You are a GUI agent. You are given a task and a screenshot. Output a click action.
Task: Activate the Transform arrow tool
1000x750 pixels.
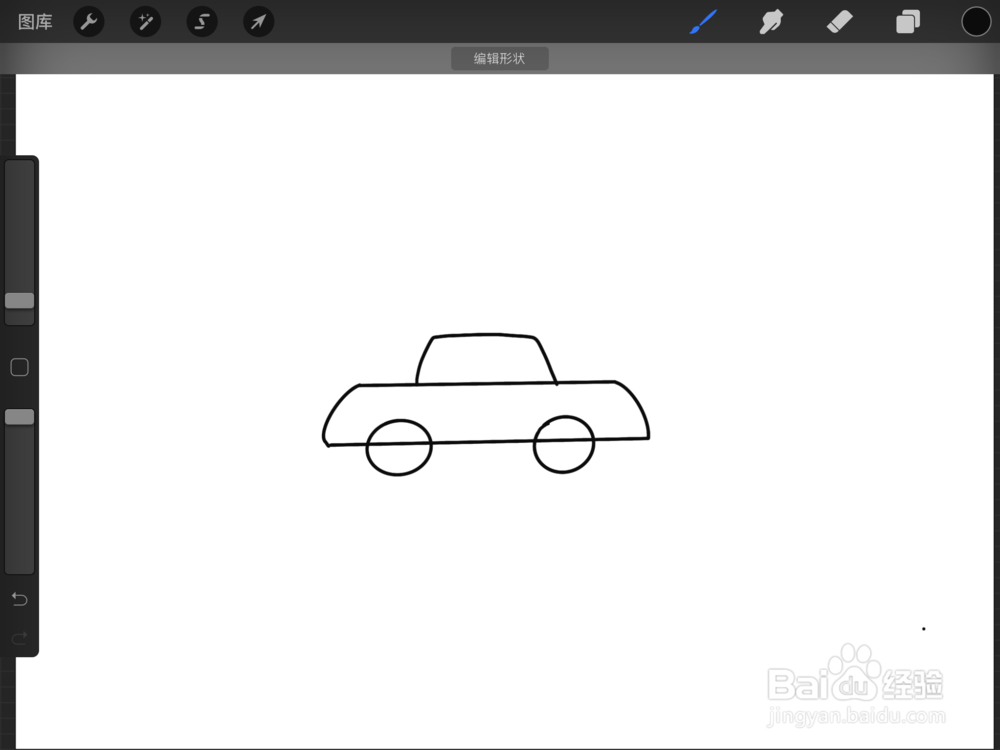point(258,22)
